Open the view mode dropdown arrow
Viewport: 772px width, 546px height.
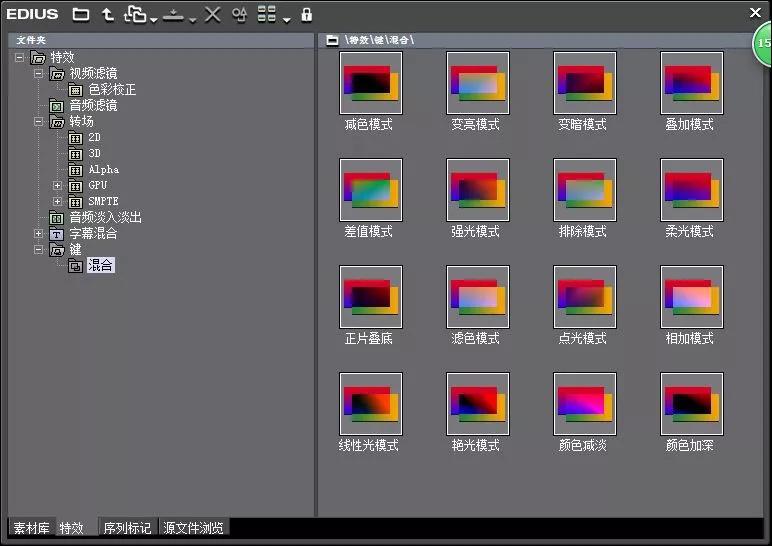pyautogui.click(x=287, y=19)
